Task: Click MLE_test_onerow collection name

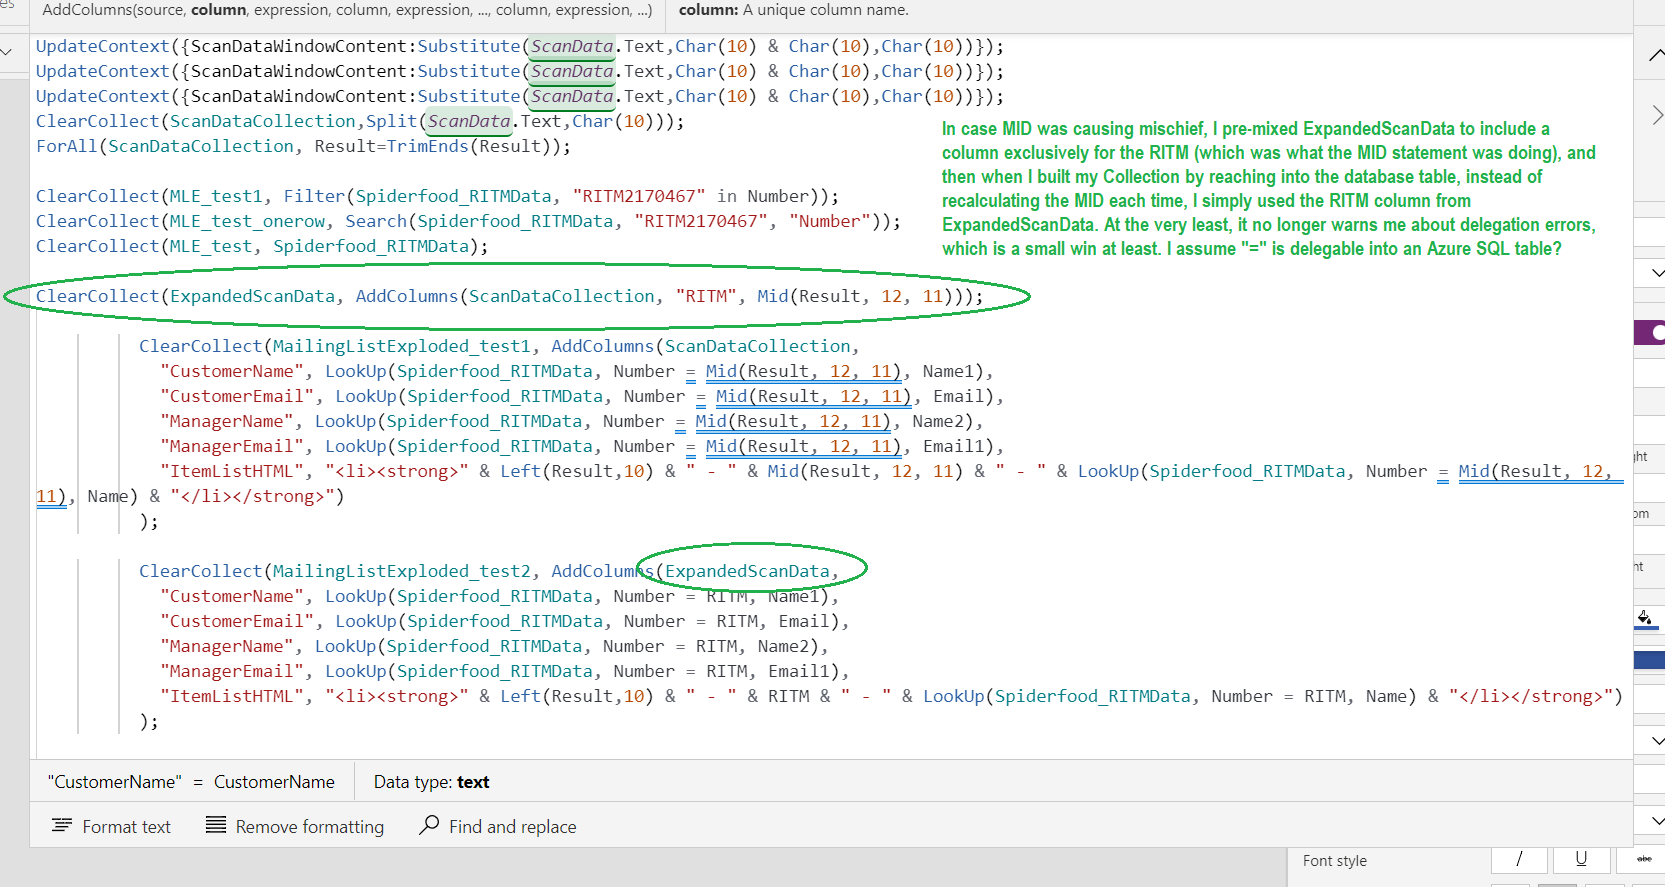Action: (247, 221)
